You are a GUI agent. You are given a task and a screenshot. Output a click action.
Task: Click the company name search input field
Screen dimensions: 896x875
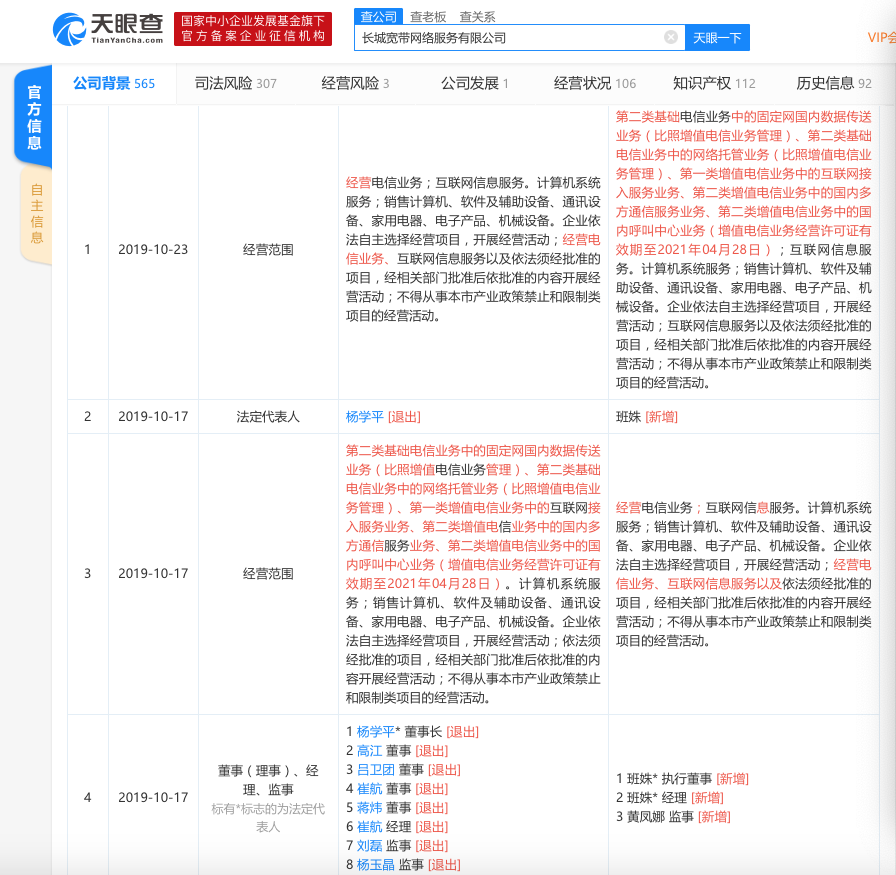pos(510,38)
